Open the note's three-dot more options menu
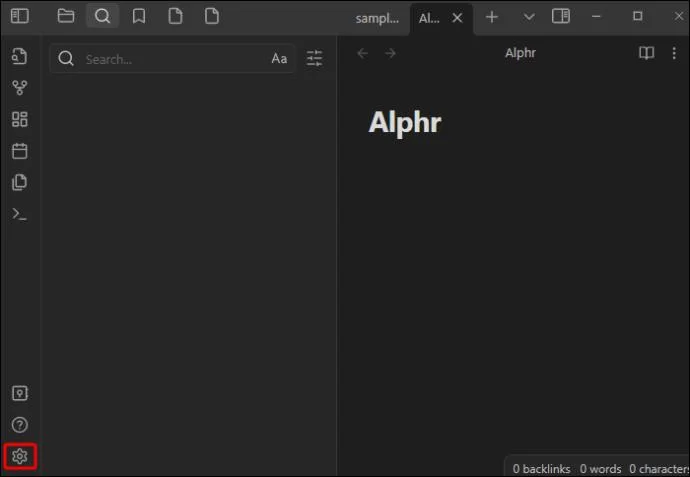Image resolution: width=690 pixels, height=477 pixels. [x=674, y=53]
